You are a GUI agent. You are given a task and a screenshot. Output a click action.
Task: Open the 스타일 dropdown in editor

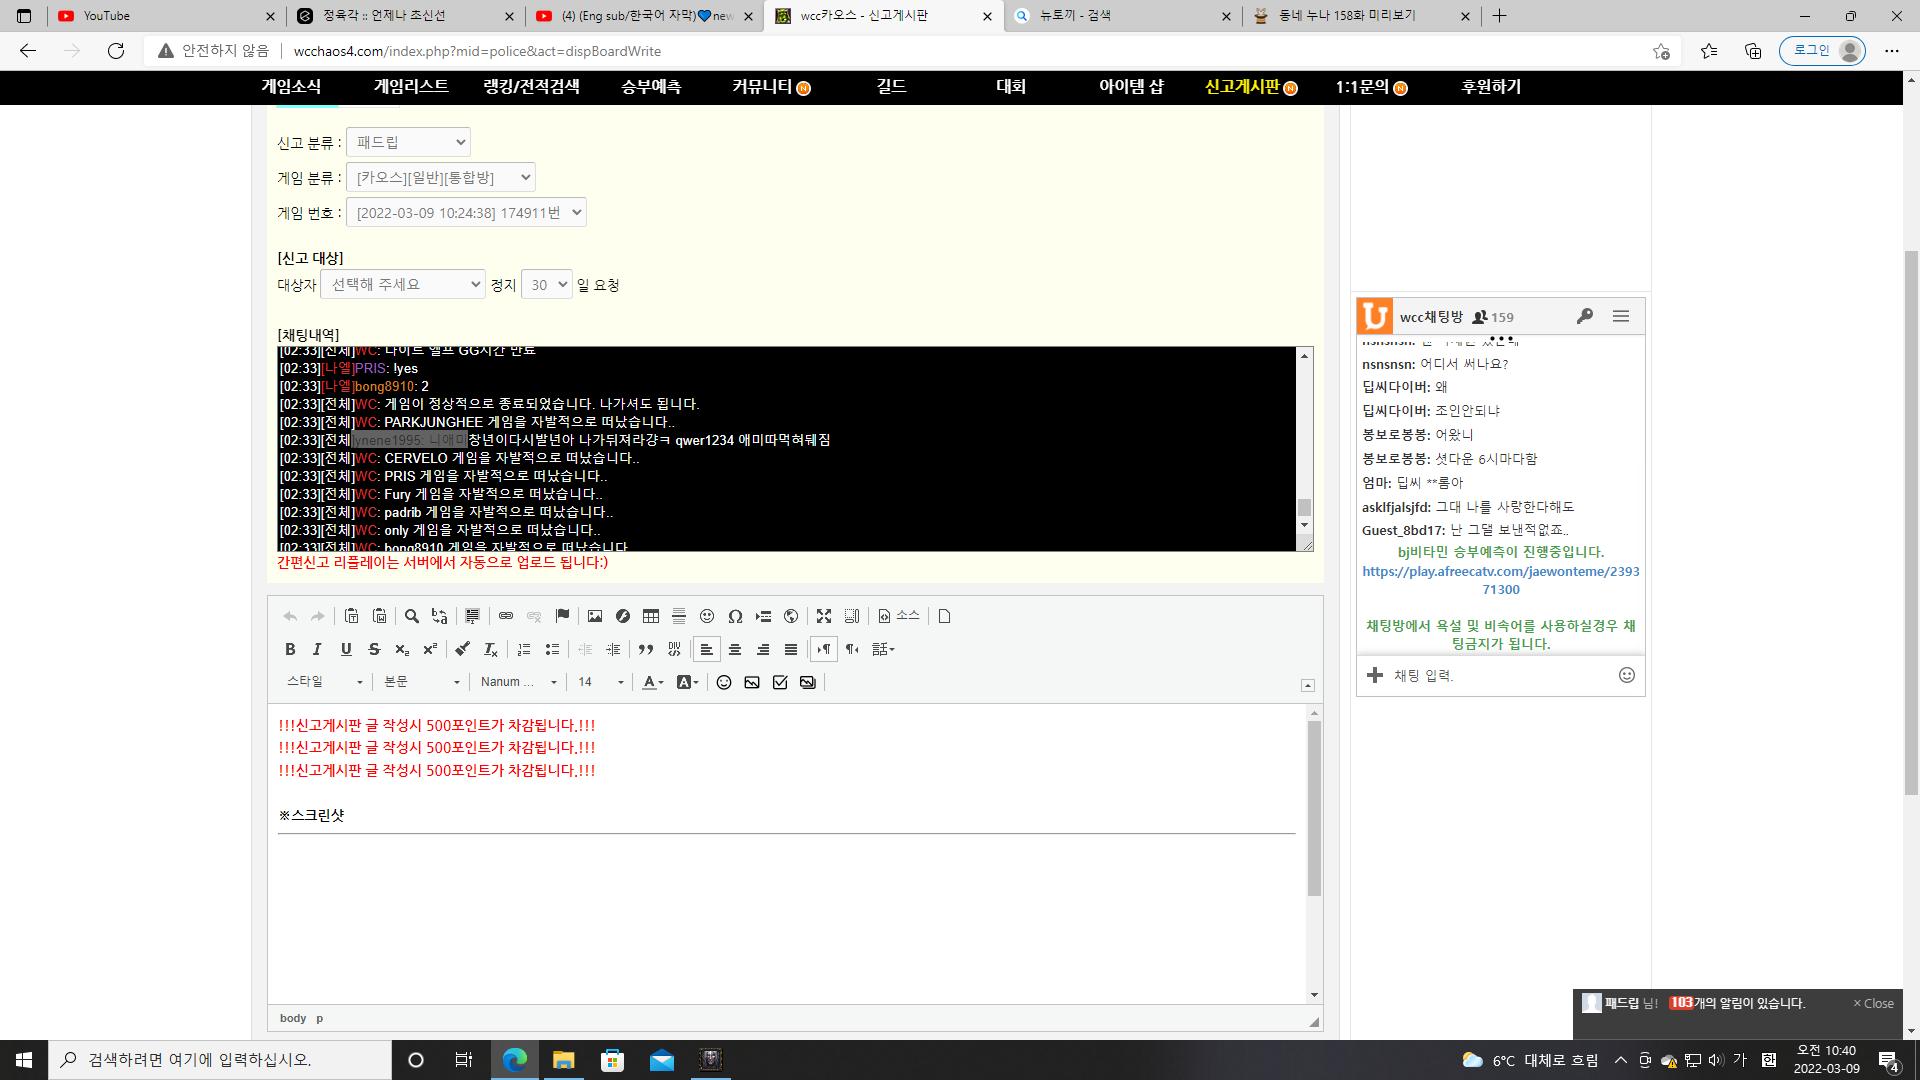coord(325,682)
